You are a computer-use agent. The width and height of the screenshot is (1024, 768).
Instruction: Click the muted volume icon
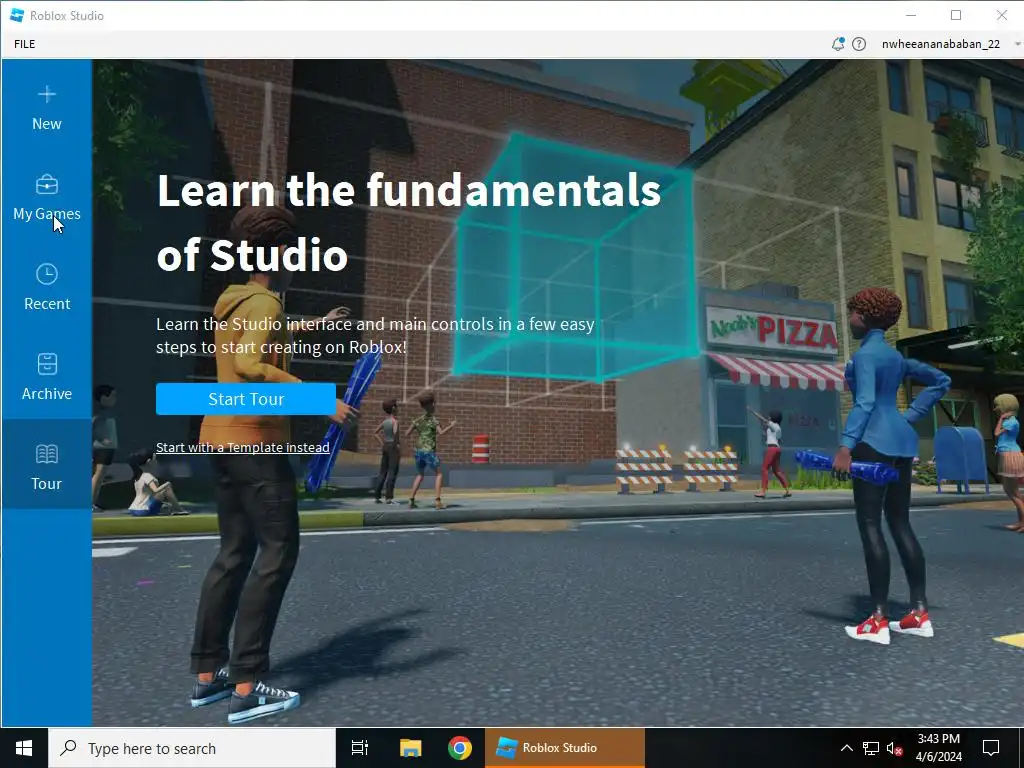tap(895, 748)
